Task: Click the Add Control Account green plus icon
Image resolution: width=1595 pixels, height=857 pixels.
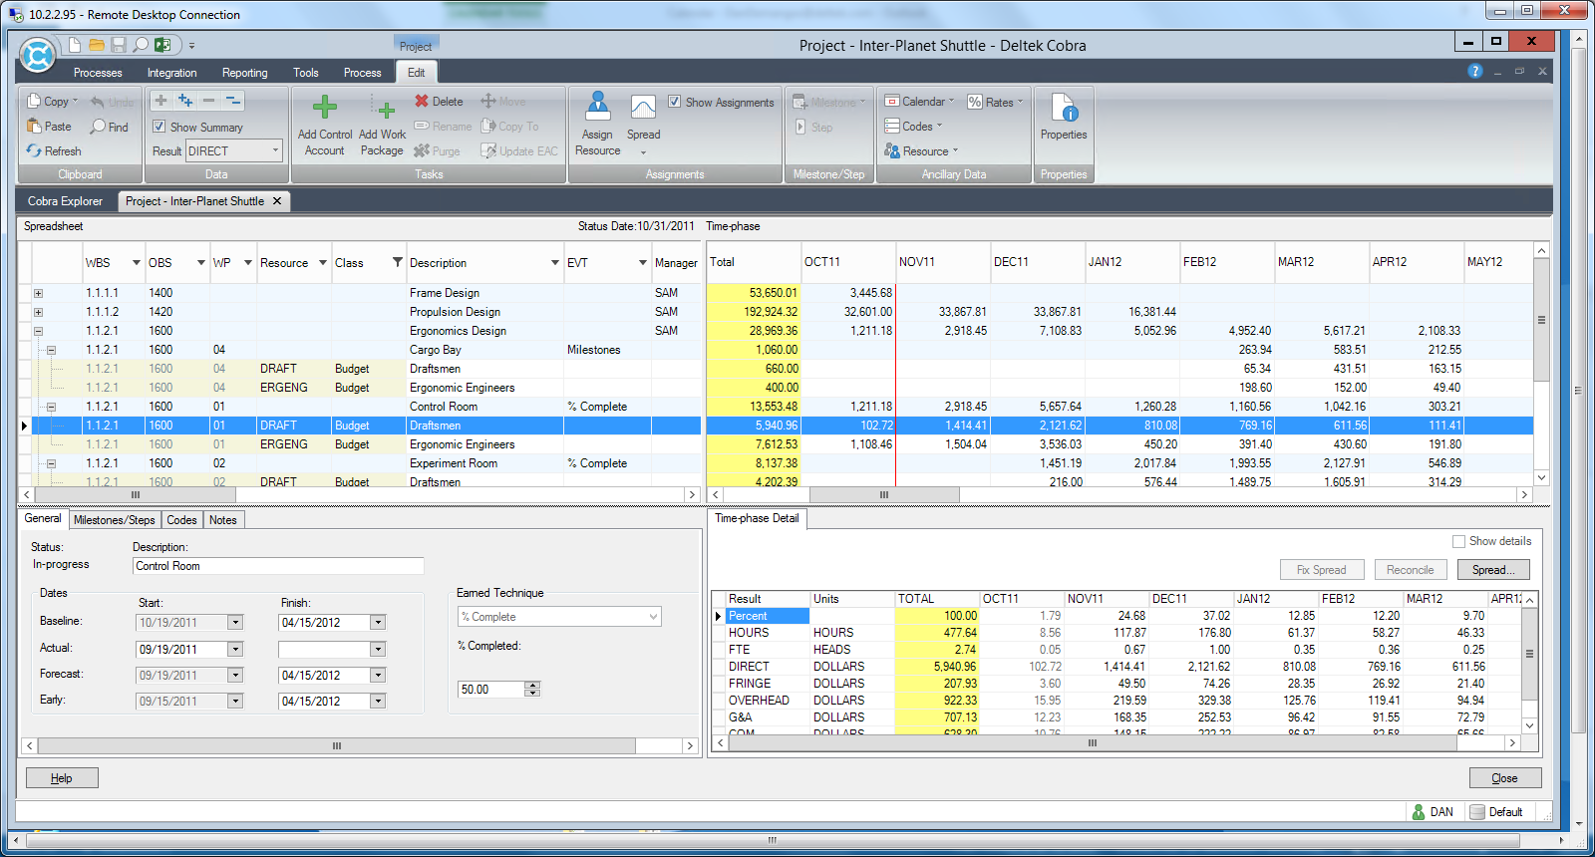Action: pos(324,107)
